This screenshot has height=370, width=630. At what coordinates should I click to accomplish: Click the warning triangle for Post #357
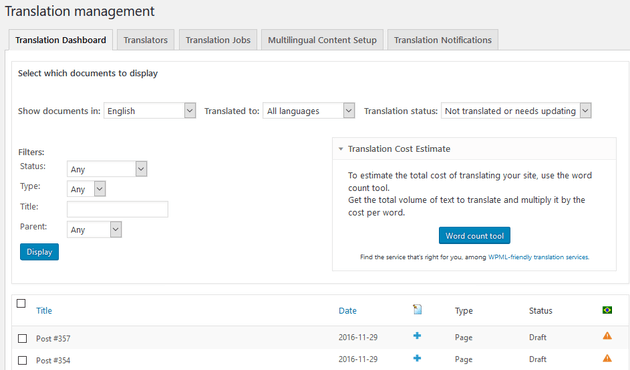(607, 335)
